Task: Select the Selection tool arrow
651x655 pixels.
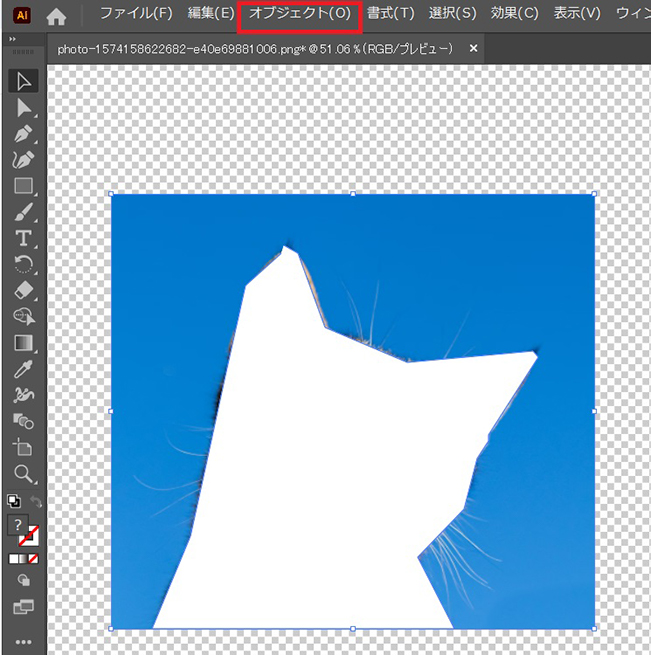Action: (24, 82)
